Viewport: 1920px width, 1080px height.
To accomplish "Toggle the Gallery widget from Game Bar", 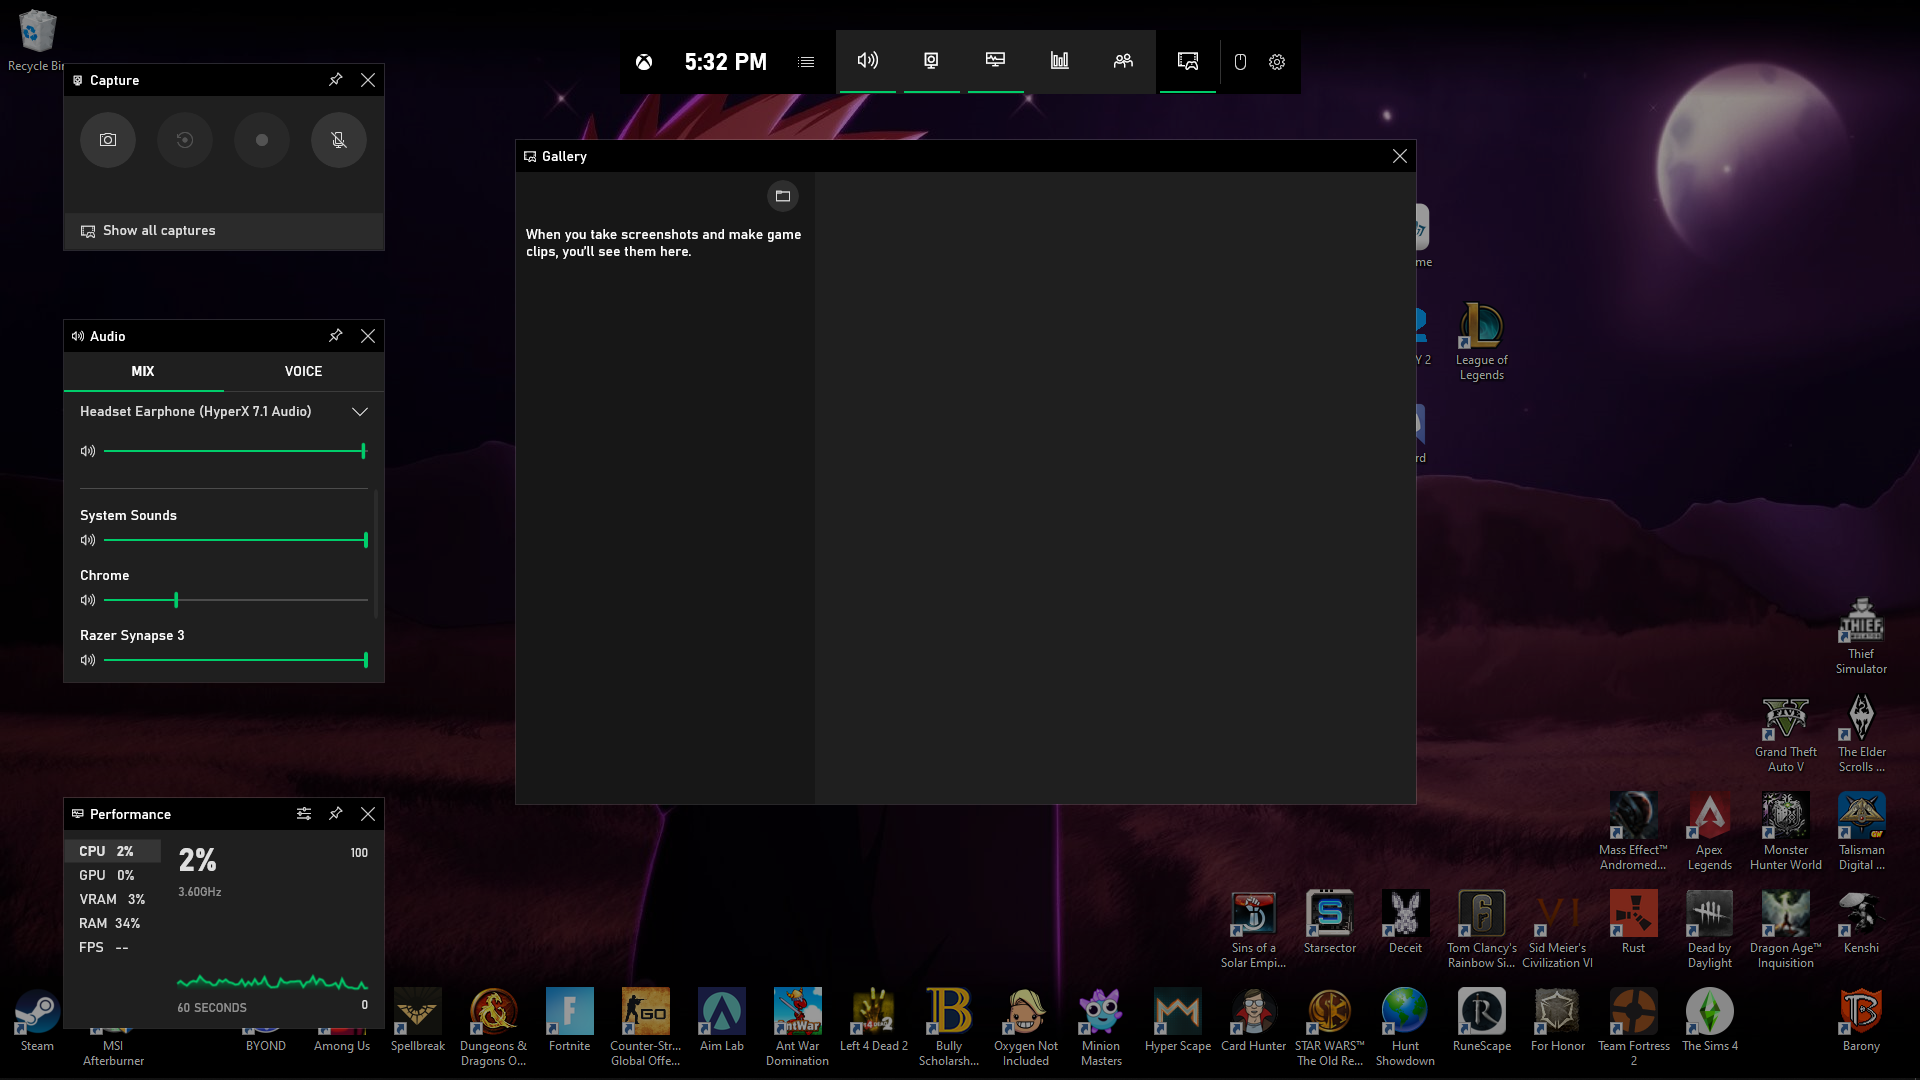I will pyautogui.click(x=1188, y=61).
